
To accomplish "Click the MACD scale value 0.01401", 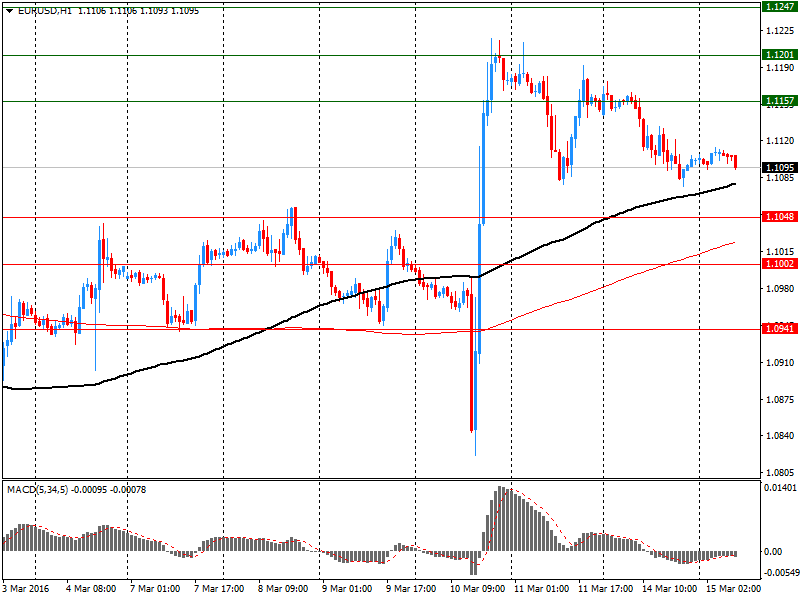I will click(x=780, y=488).
